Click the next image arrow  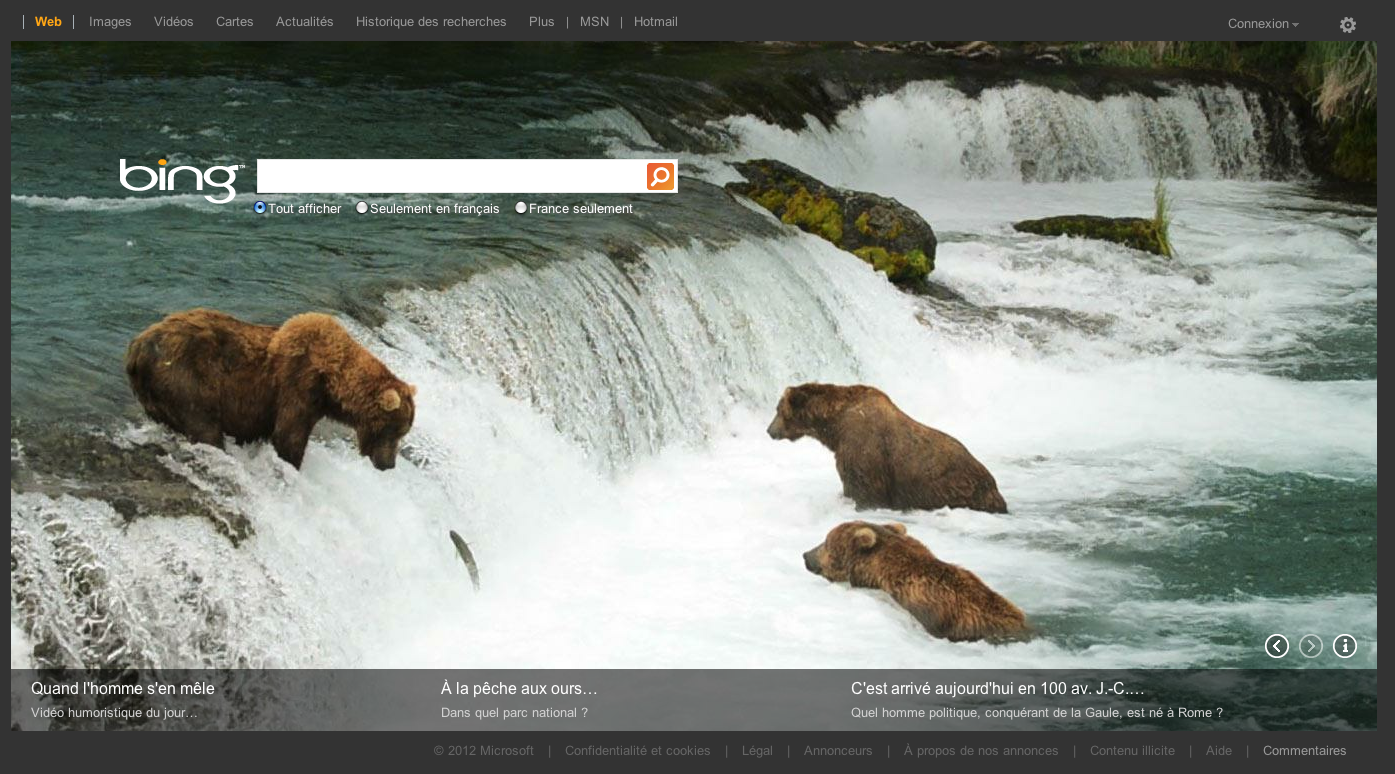(1311, 646)
